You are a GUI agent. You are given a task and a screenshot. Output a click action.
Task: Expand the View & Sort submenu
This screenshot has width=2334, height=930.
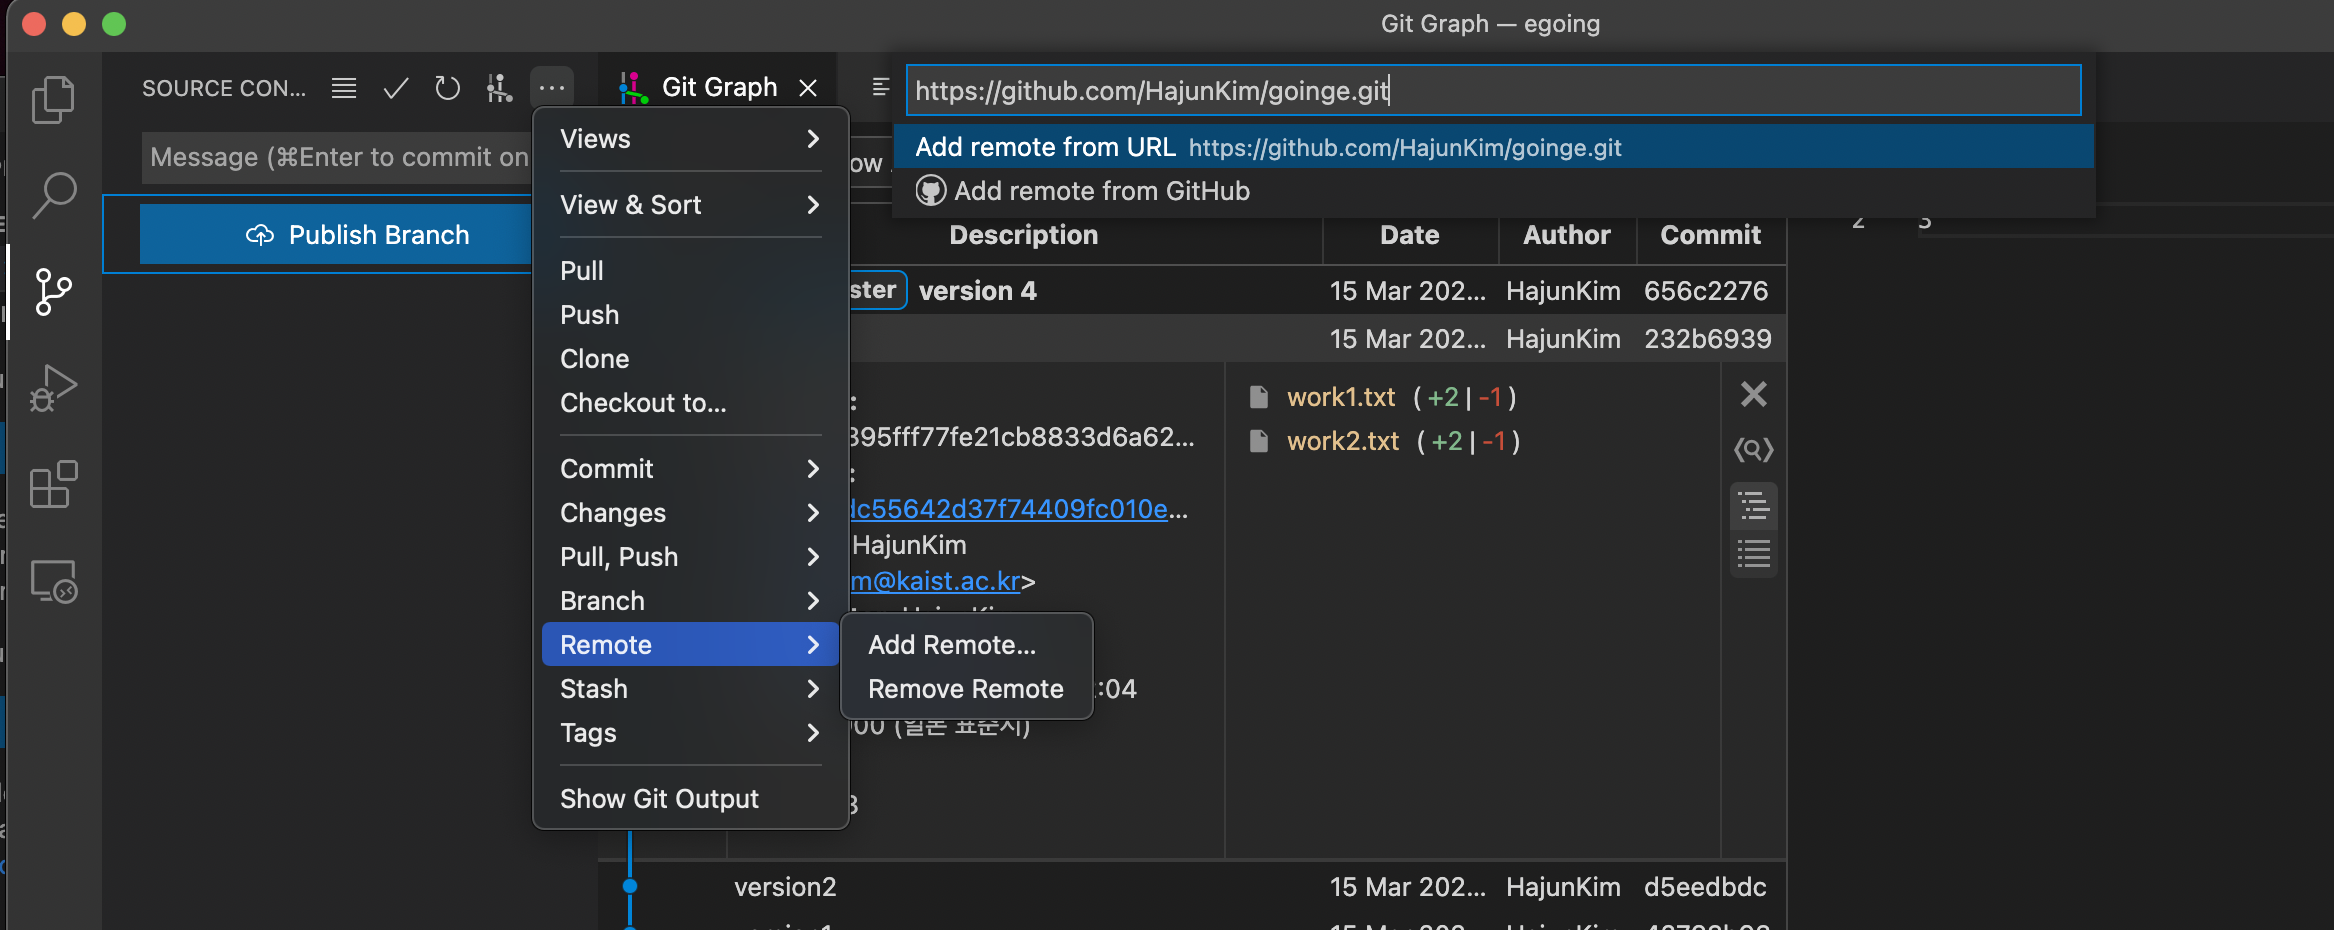tap(690, 205)
